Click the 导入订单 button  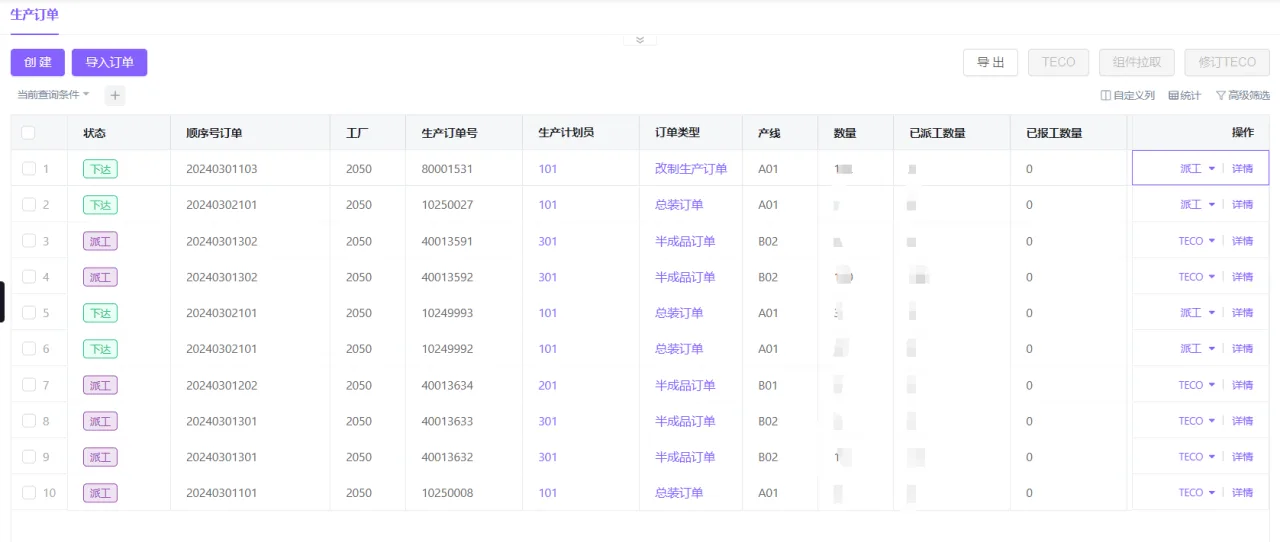tap(109, 62)
